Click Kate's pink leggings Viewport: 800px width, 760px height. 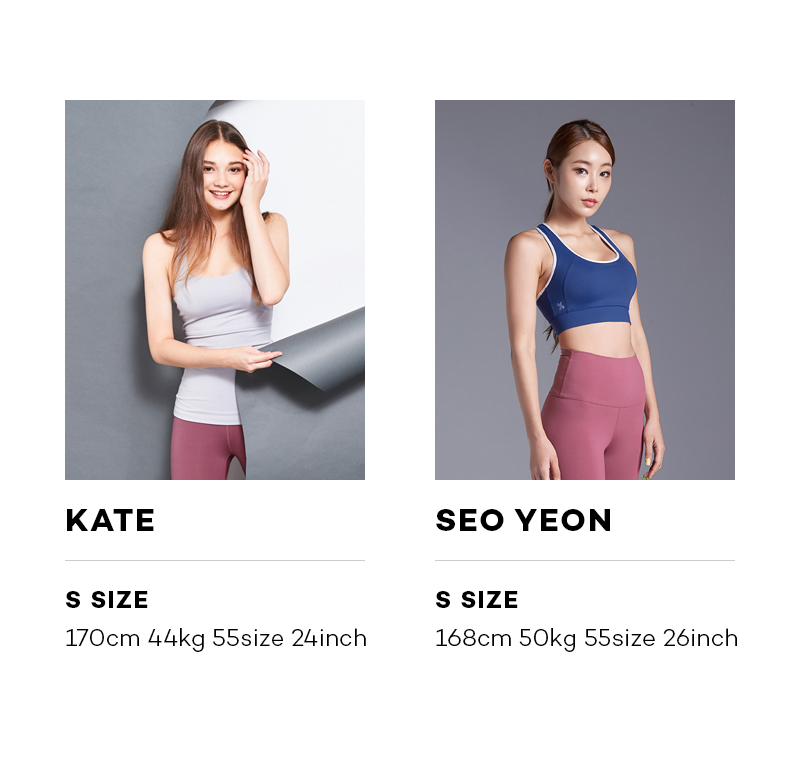pyautogui.click(x=208, y=449)
